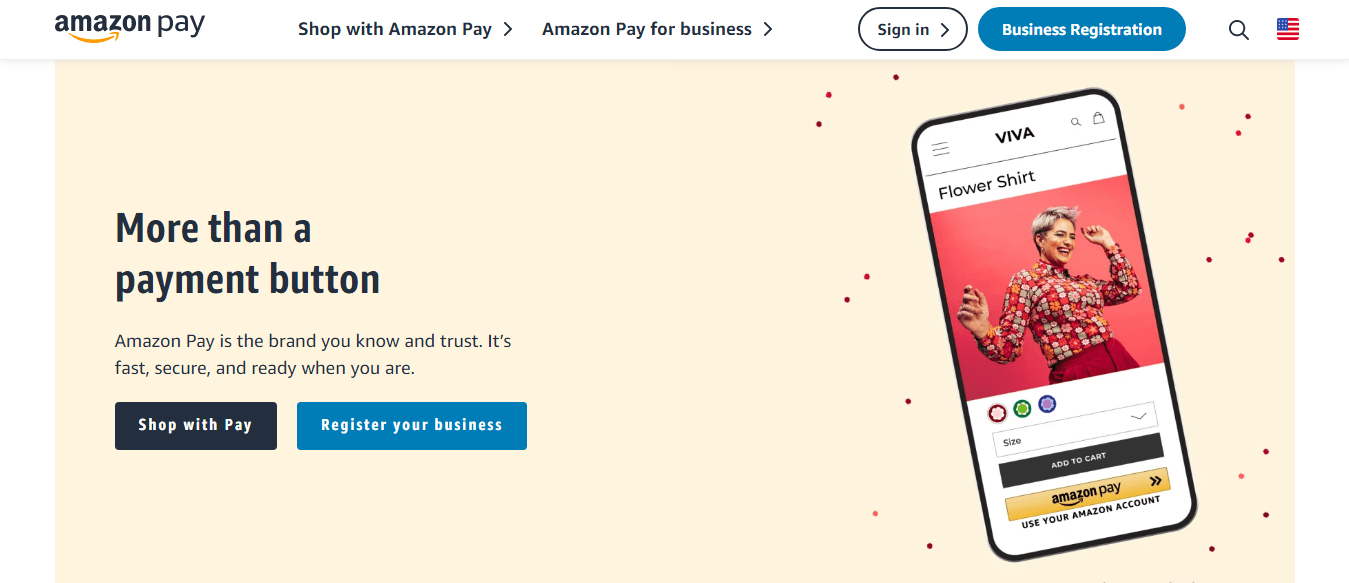The height and width of the screenshot is (583, 1349).
Task: Select the purple color swatch option
Action: pyautogui.click(x=1047, y=404)
